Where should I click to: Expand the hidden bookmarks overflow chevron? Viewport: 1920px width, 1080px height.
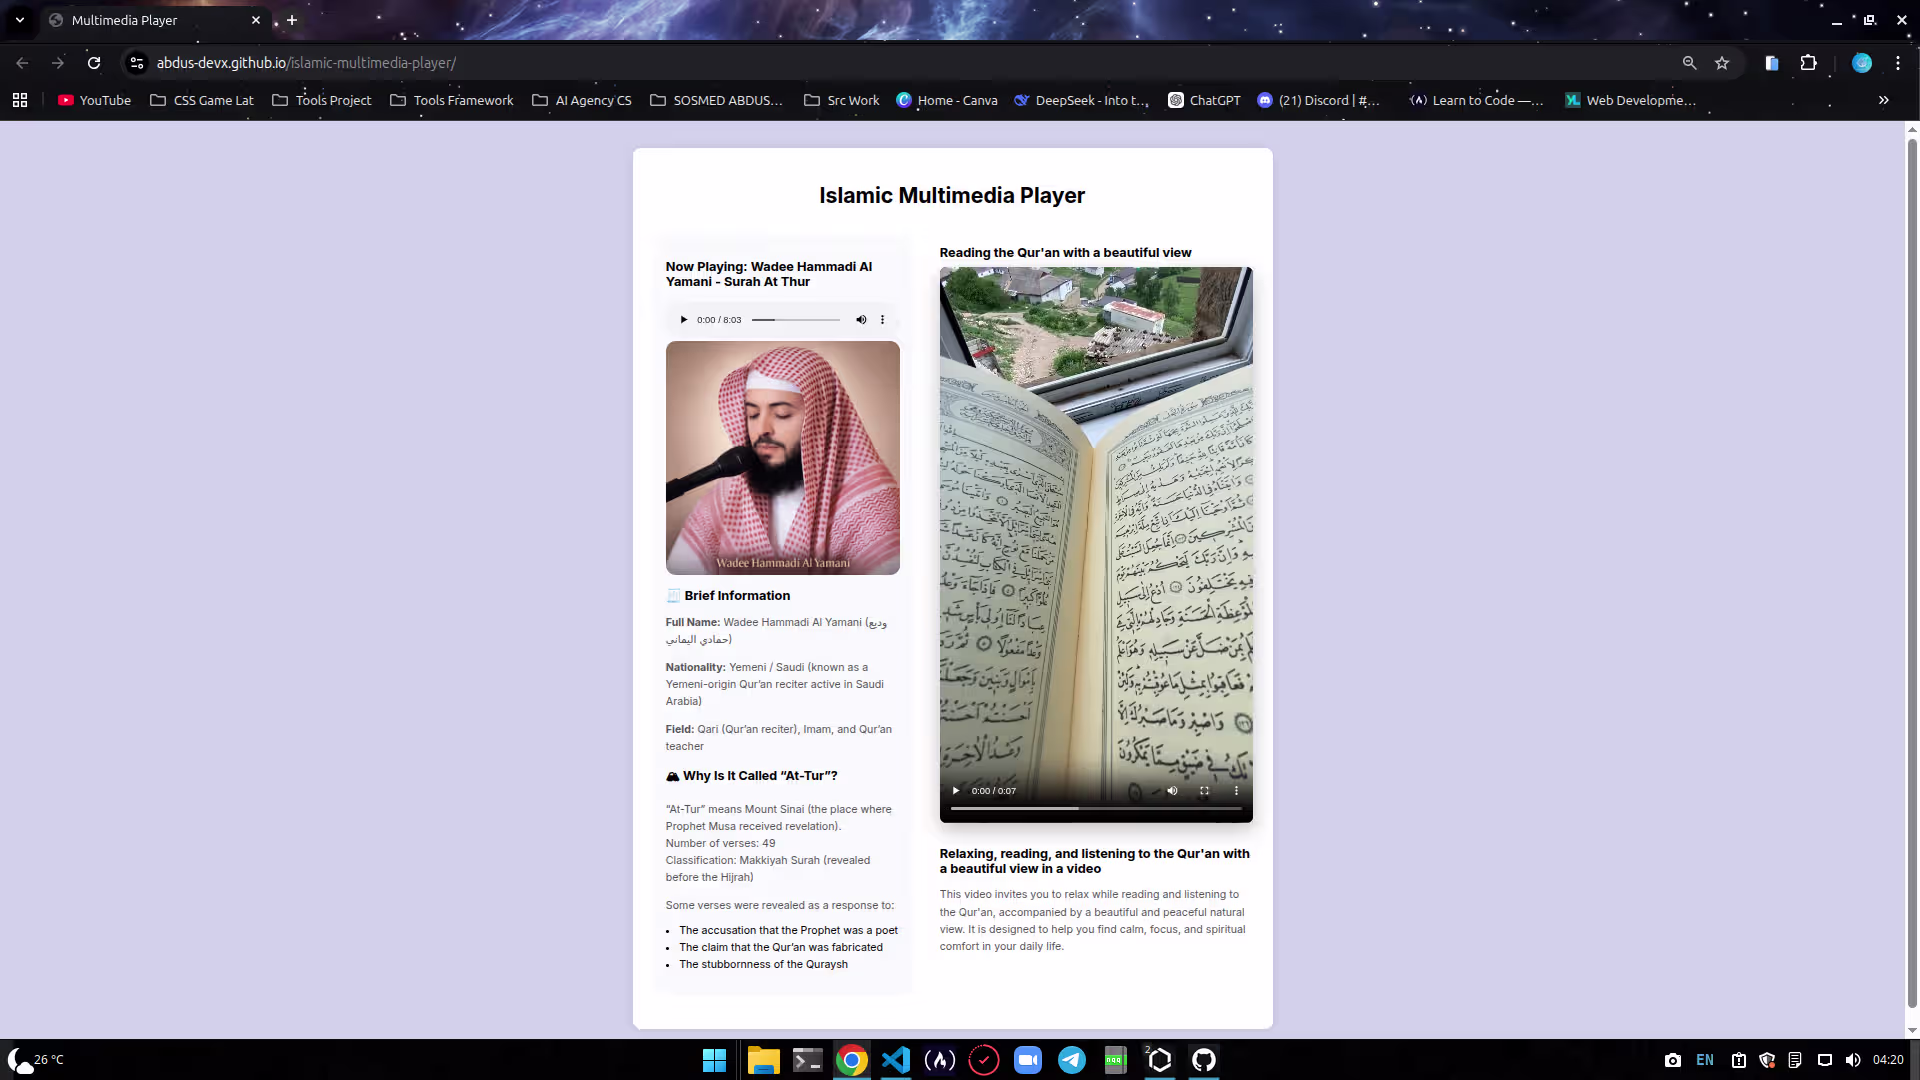pos(1883,100)
